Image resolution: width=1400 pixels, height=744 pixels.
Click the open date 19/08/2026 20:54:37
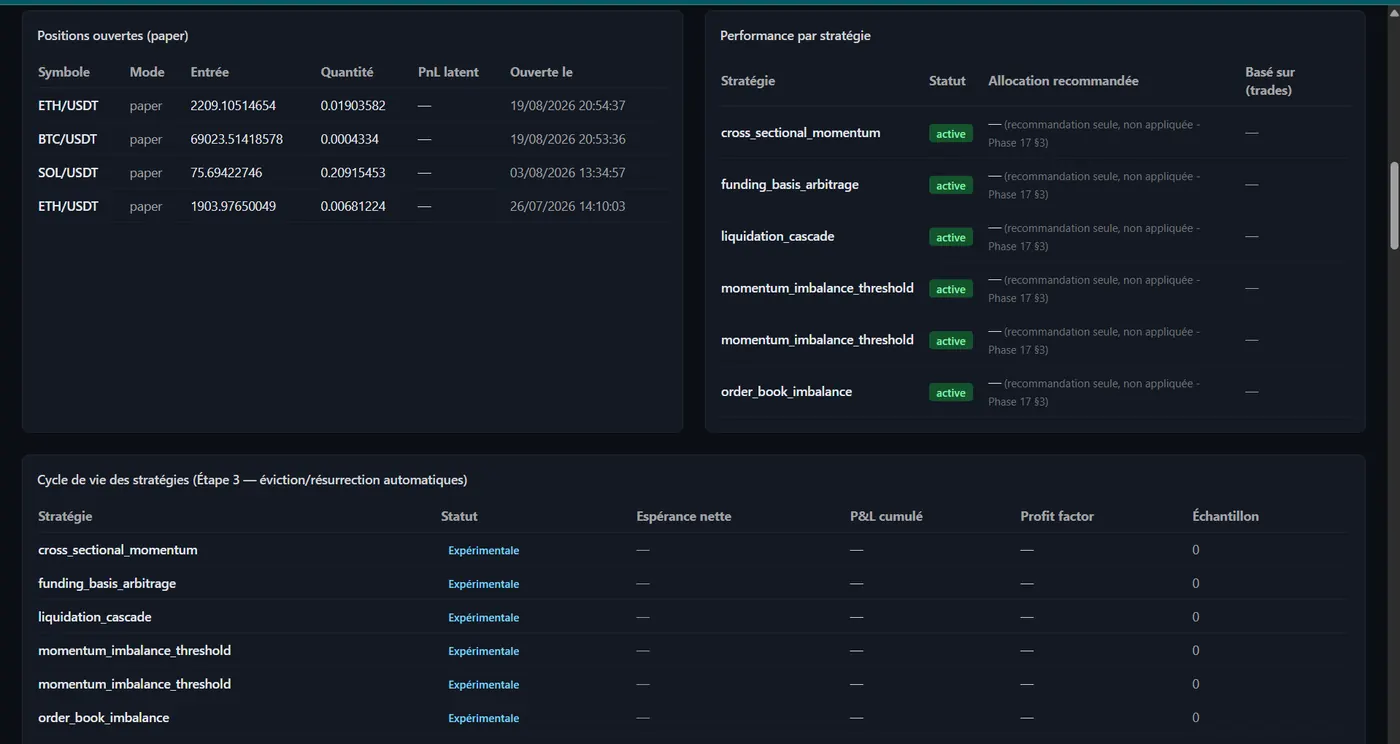(568, 105)
